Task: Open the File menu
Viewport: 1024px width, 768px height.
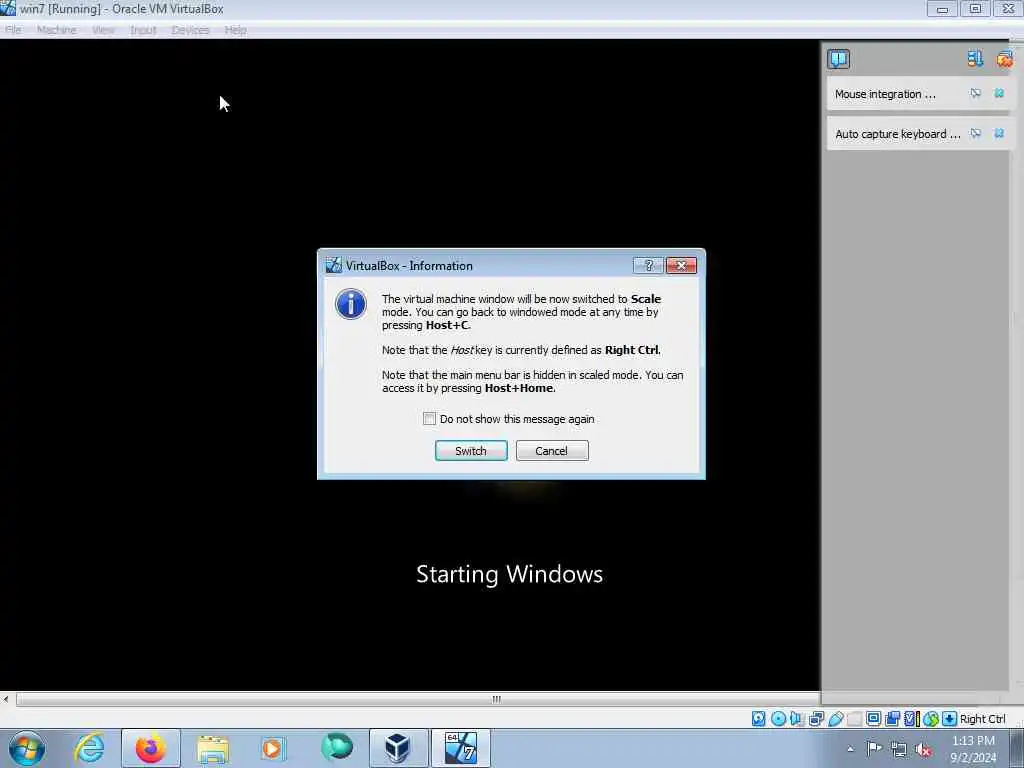Action: tap(13, 30)
